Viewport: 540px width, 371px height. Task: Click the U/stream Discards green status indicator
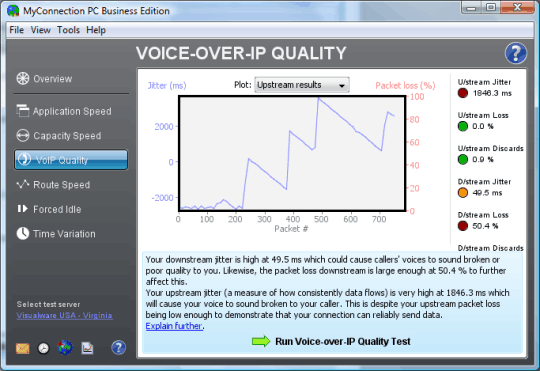coord(463,159)
